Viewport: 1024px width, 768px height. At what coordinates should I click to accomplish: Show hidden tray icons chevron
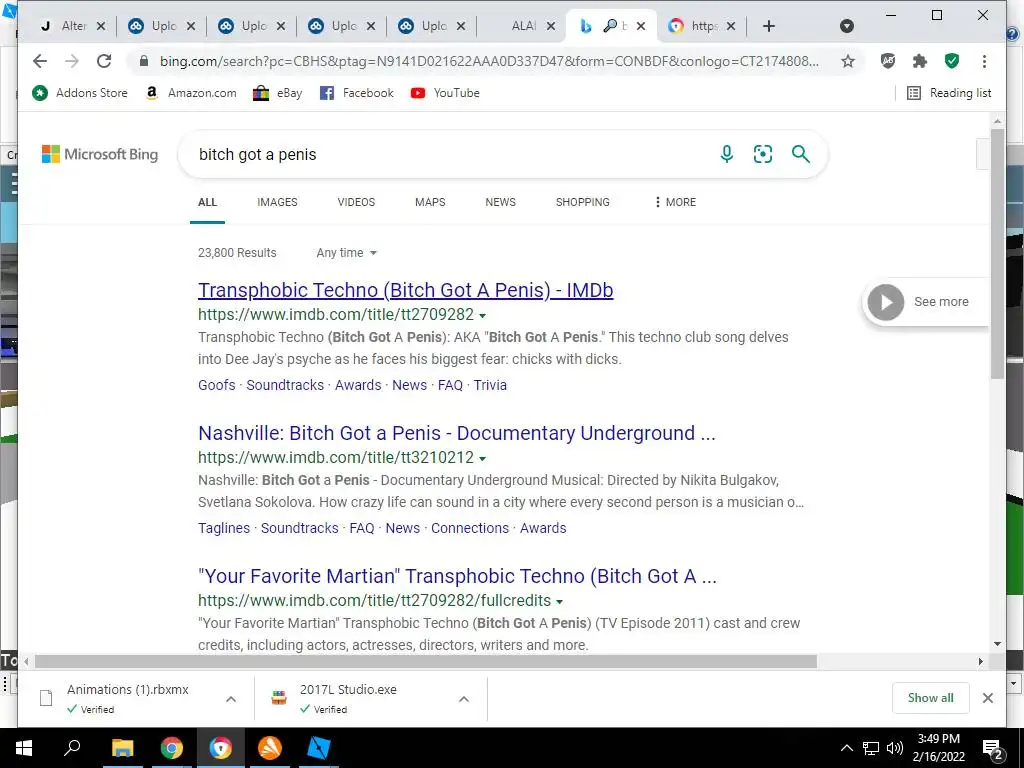(846, 748)
